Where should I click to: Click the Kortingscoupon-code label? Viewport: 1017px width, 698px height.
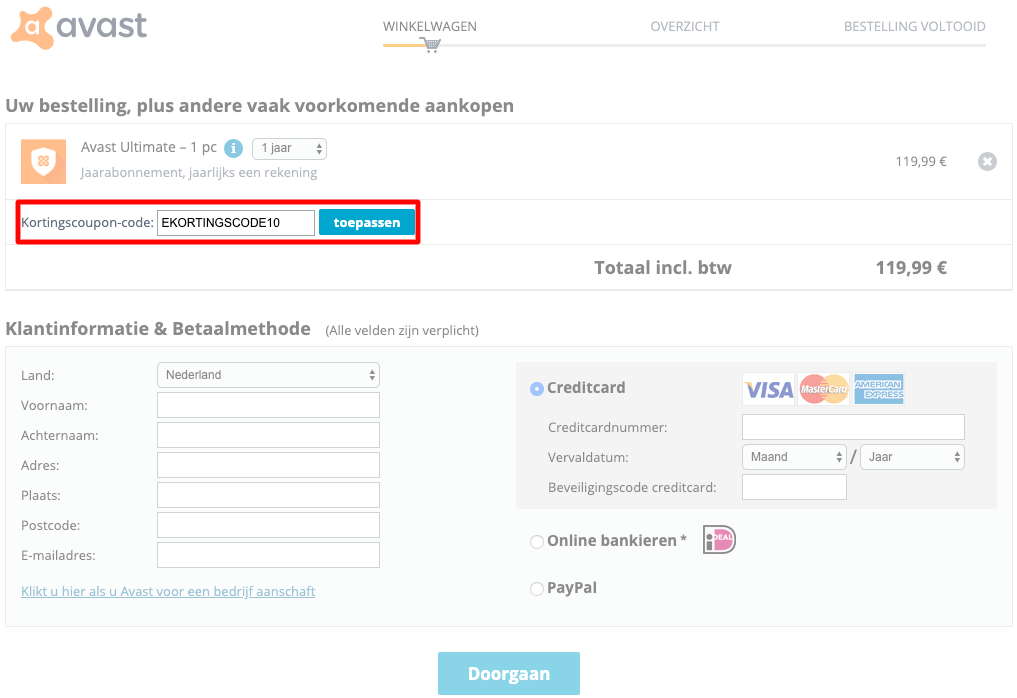(87, 223)
